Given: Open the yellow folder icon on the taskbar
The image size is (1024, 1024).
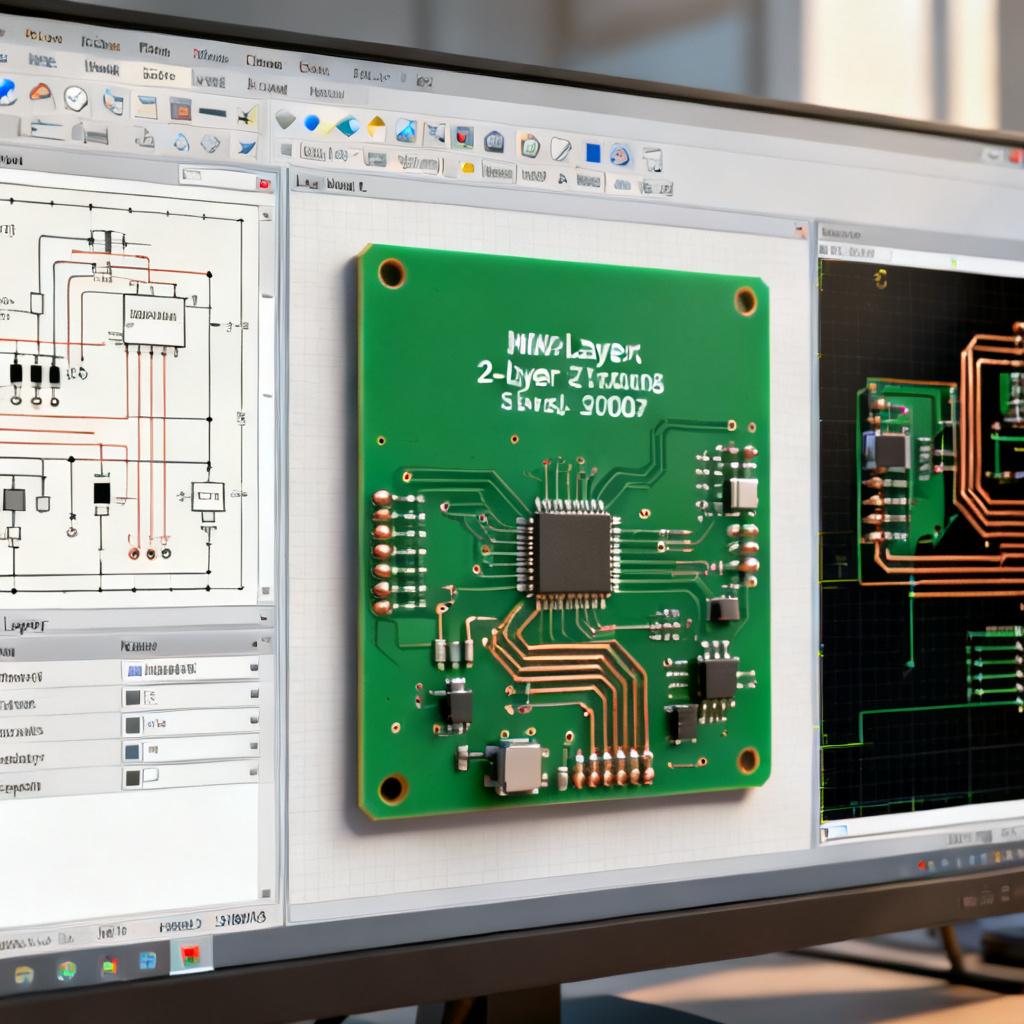Looking at the screenshot, I should pos(24,975).
